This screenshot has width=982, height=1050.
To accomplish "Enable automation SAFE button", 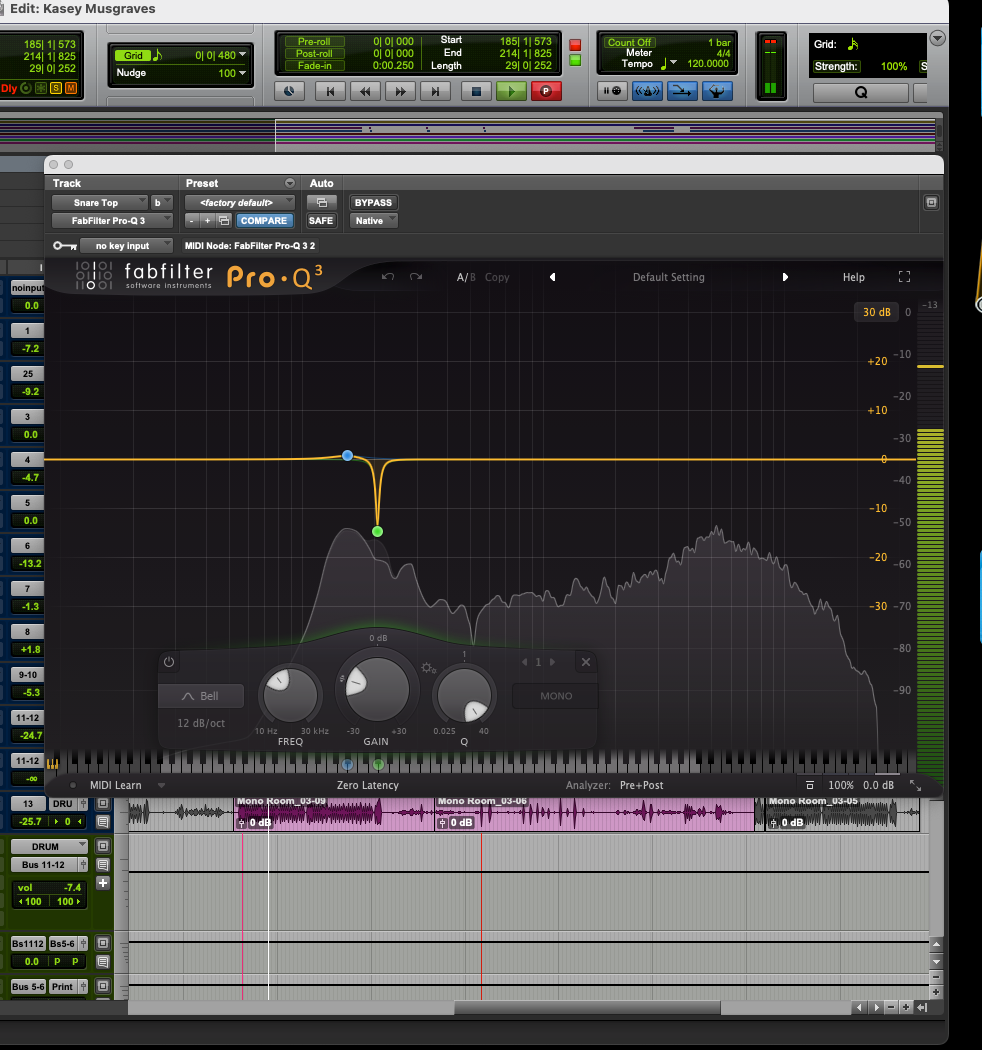I will click(321, 220).
